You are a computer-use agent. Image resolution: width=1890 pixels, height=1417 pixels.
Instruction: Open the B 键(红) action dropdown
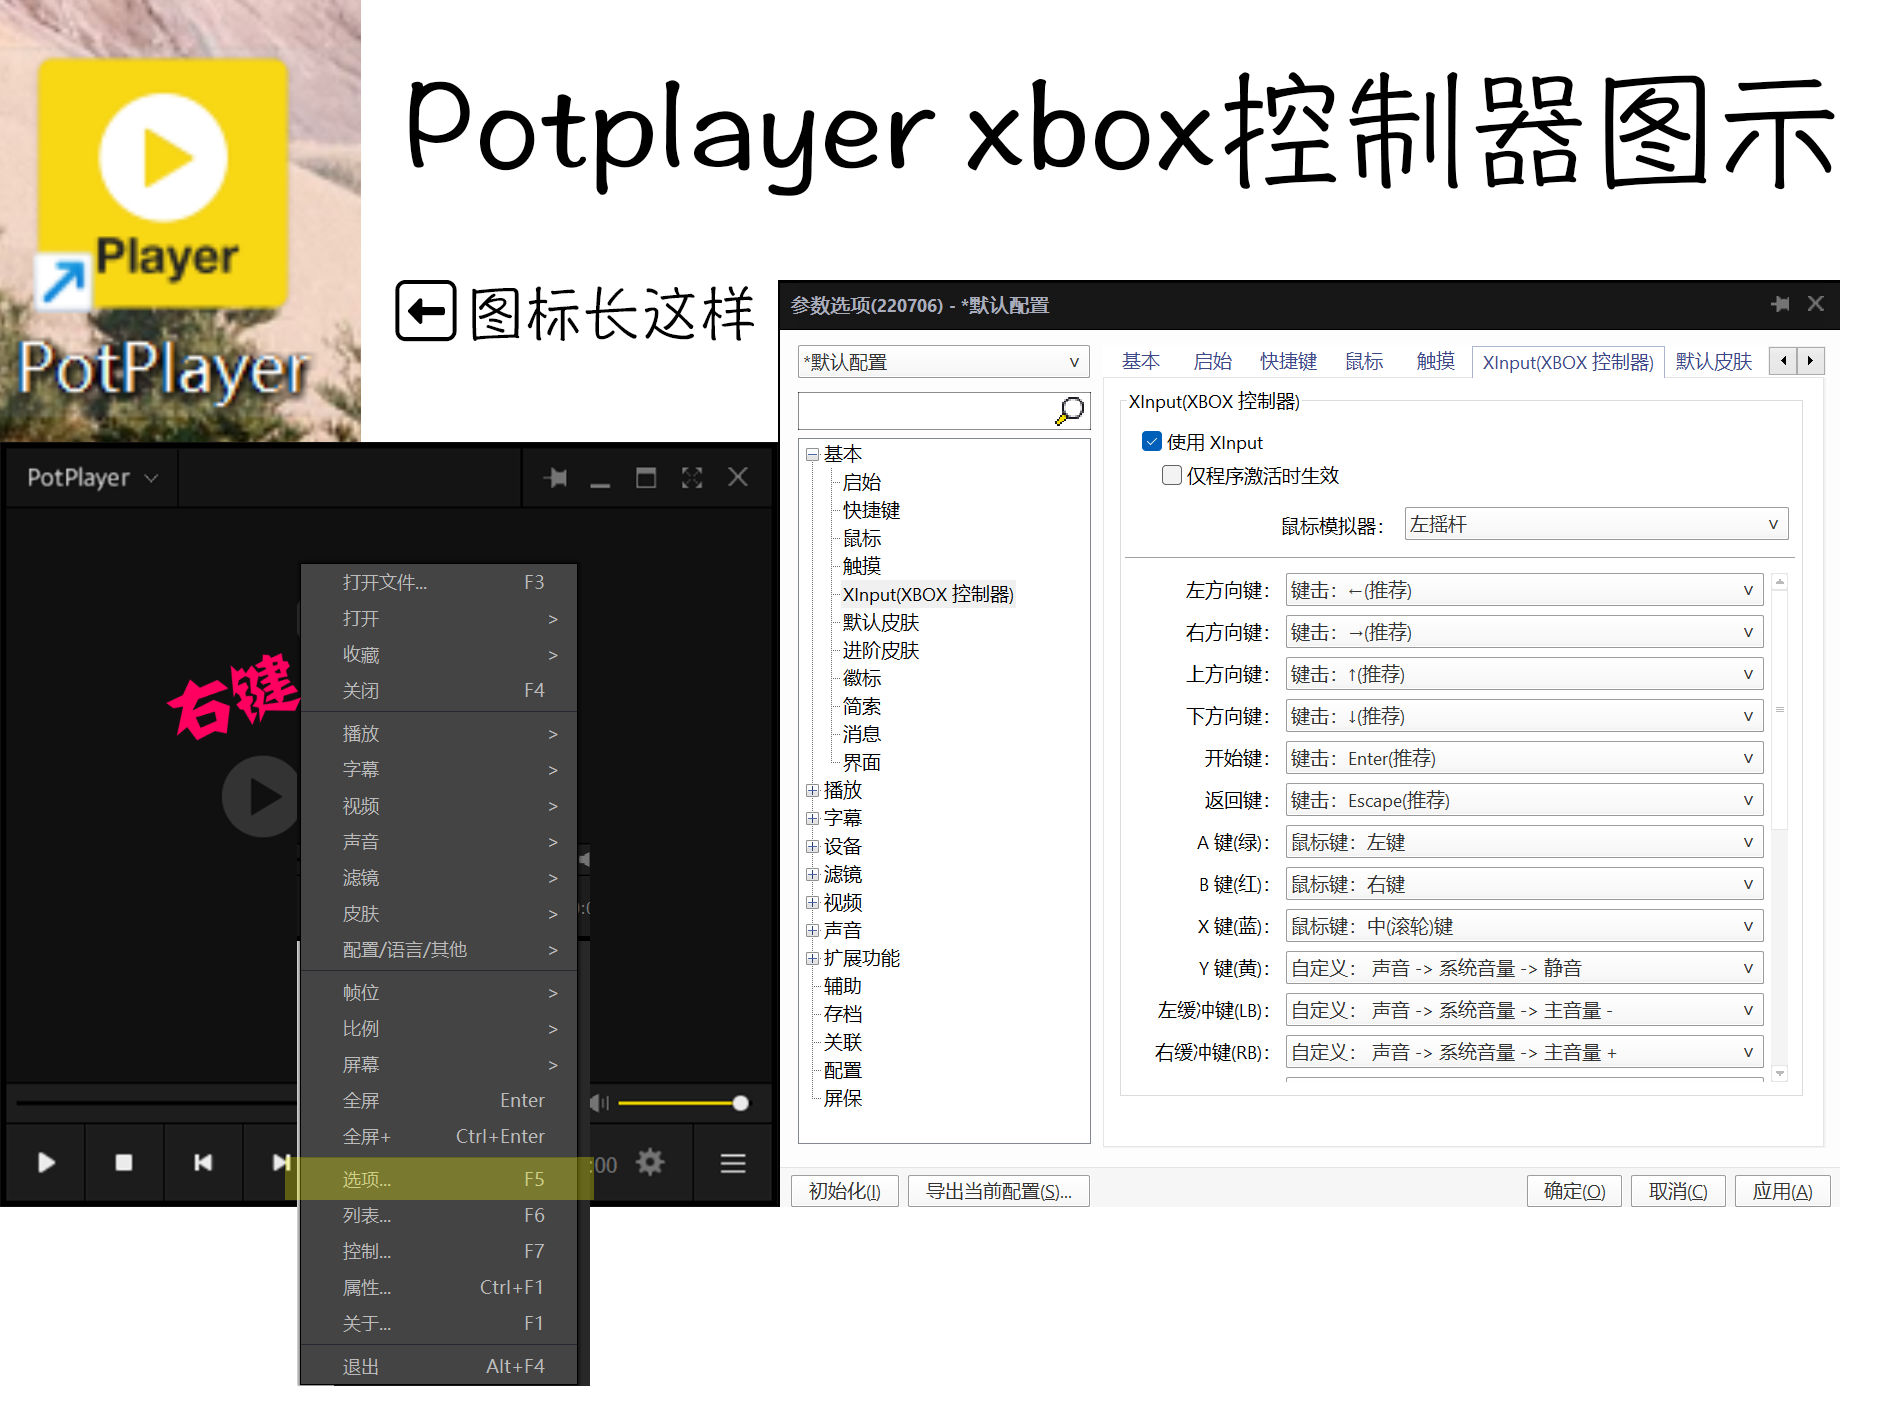click(1524, 884)
